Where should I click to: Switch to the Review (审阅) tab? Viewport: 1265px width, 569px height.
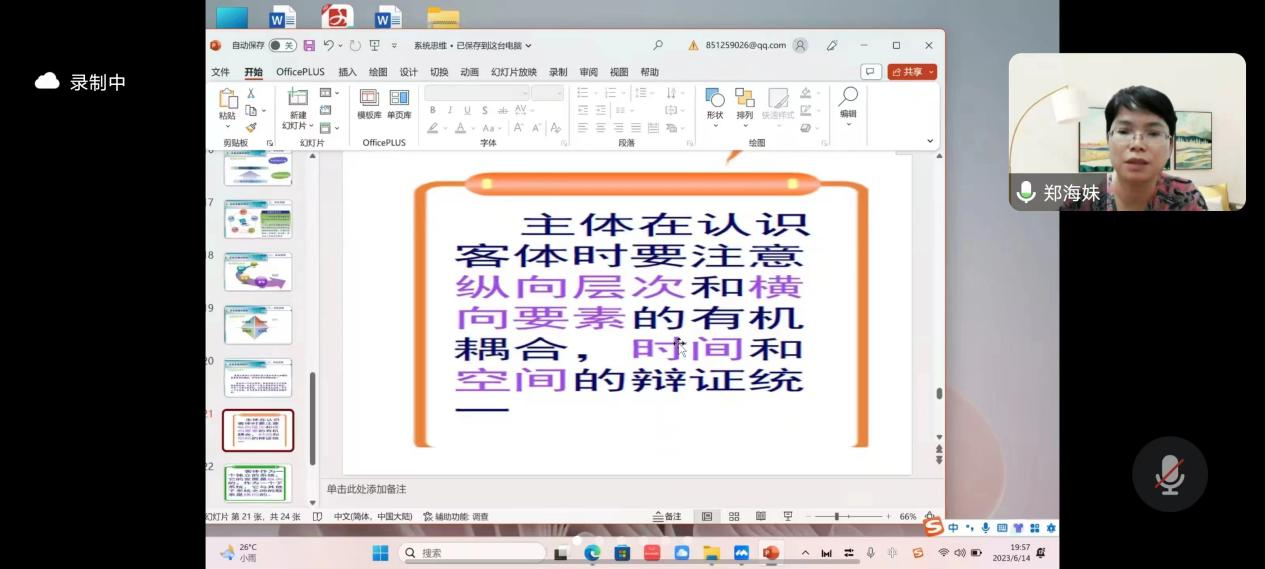point(588,72)
